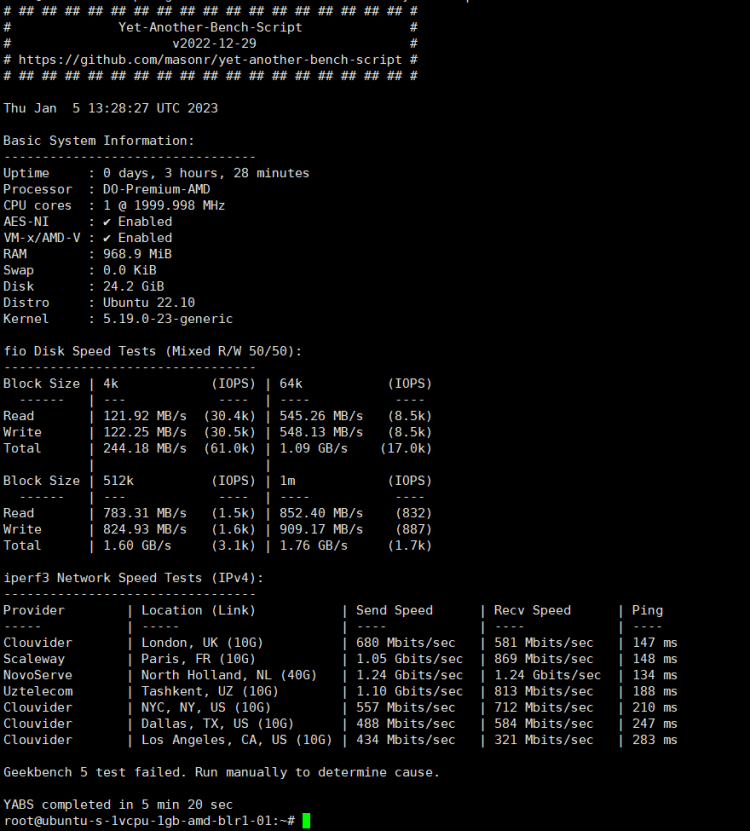Click the Geekbench 5 test failed message
This screenshot has width=750, height=831.
tap(221, 772)
